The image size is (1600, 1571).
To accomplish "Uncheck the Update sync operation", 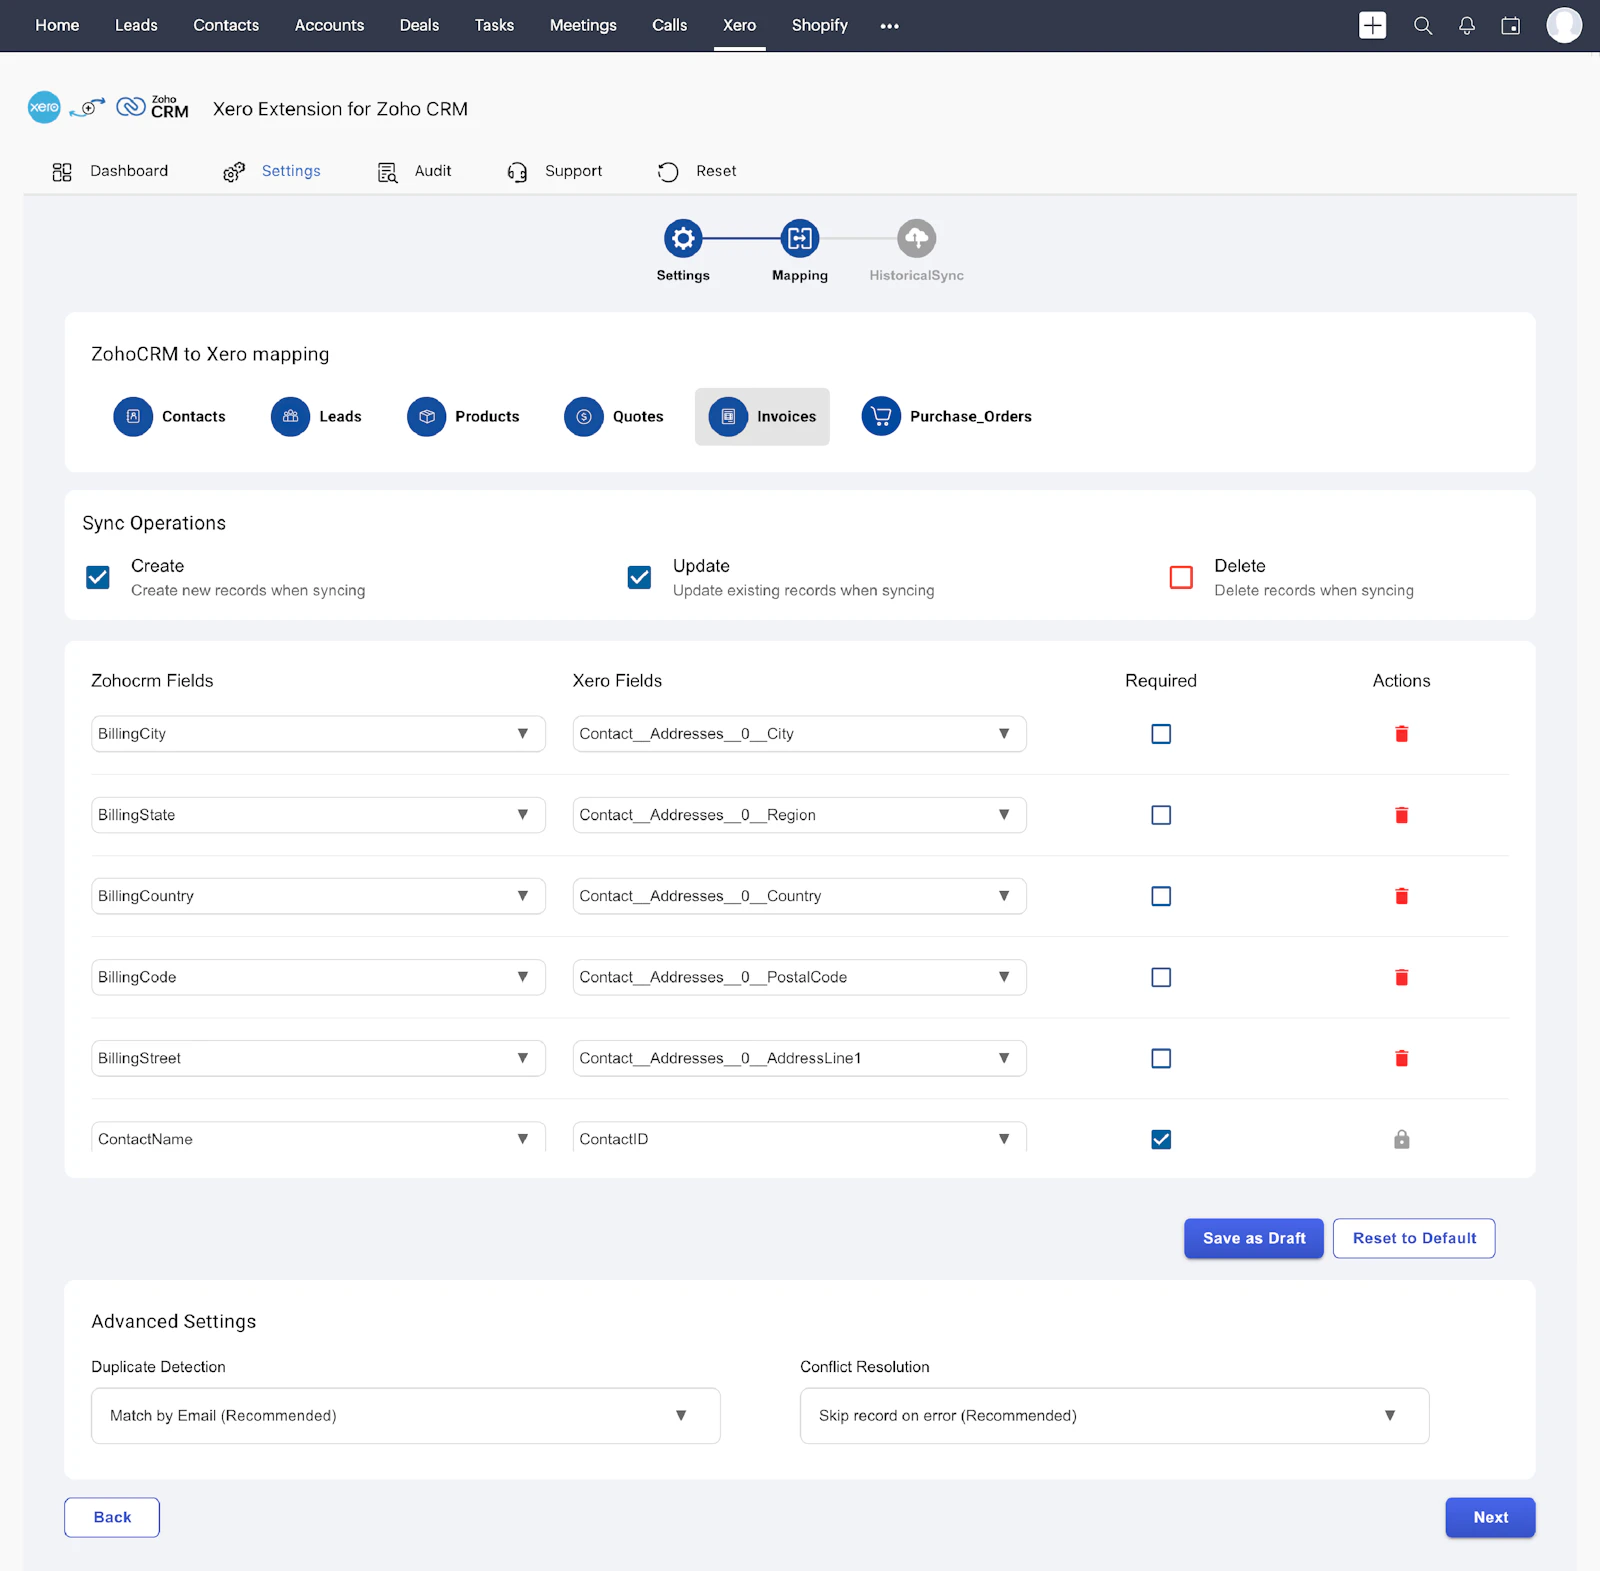I will click(x=639, y=577).
